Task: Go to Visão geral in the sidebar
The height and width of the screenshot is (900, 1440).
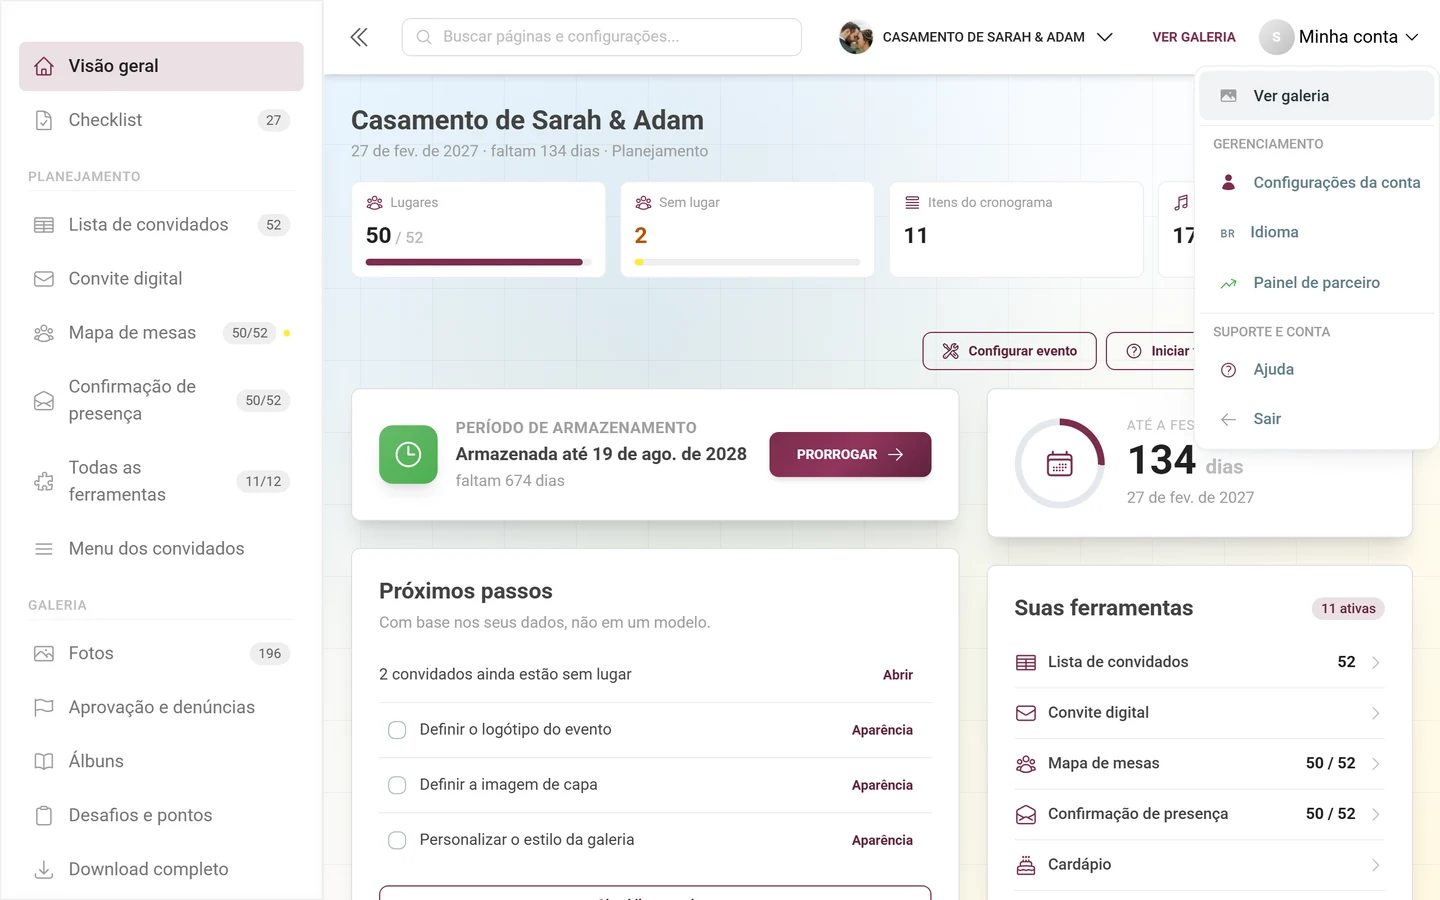Action: 161,66
